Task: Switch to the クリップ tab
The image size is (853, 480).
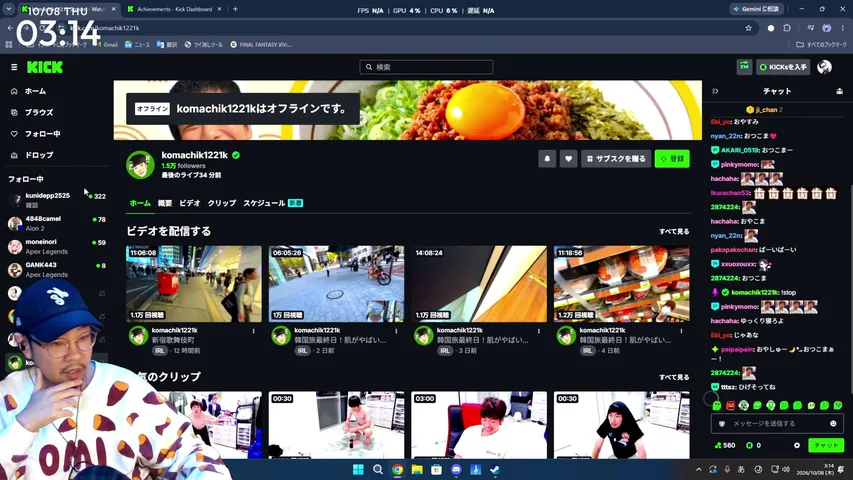Action: tap(221, 203)
